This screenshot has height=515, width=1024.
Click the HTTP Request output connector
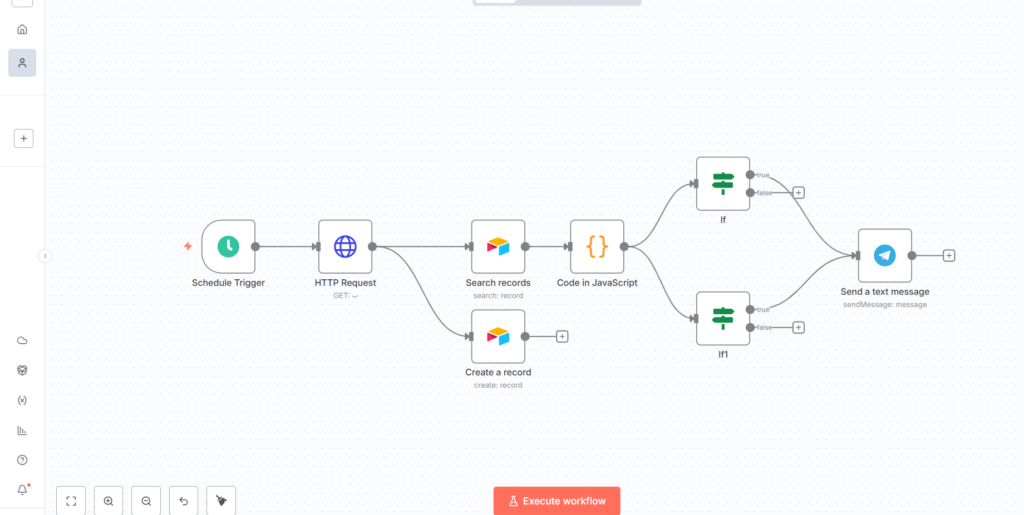372,246
